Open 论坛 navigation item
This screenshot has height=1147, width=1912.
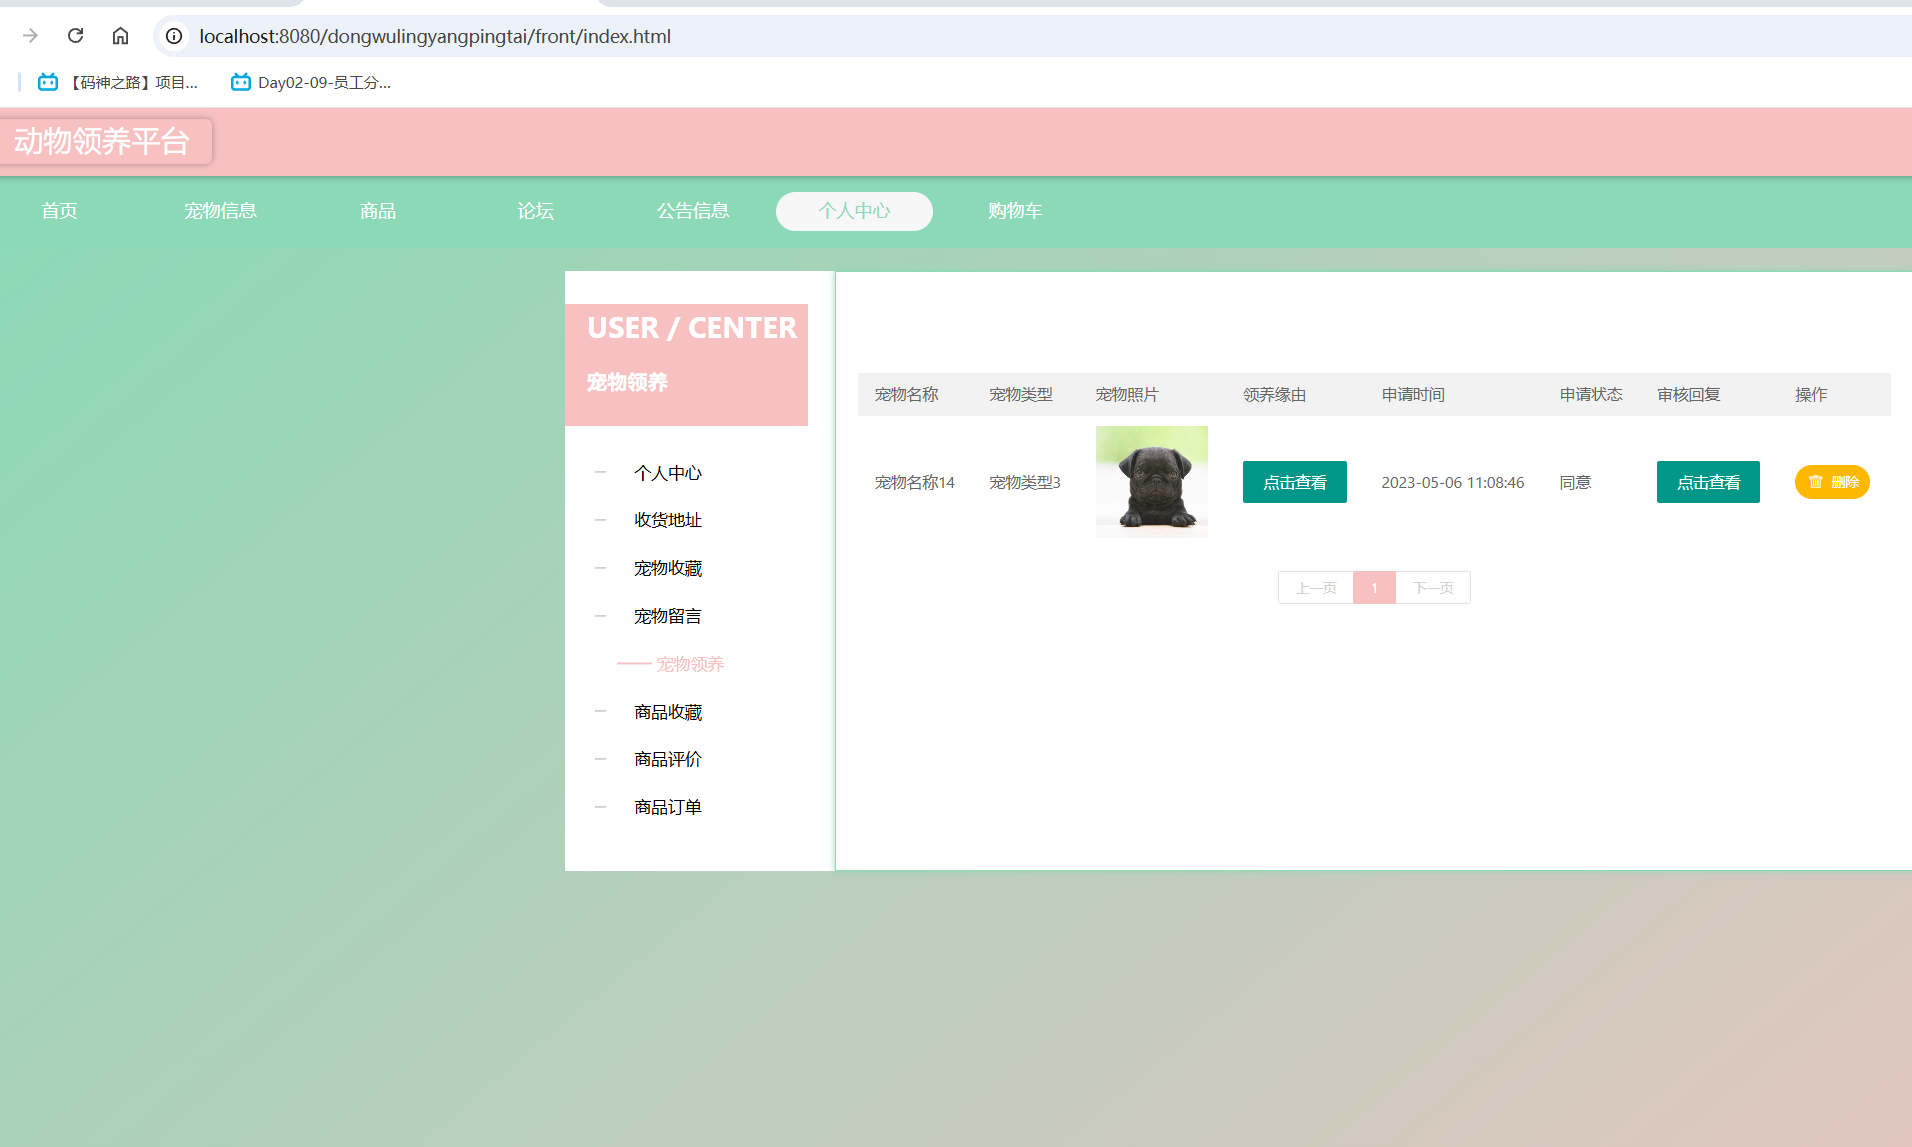[x=536, y=211]
